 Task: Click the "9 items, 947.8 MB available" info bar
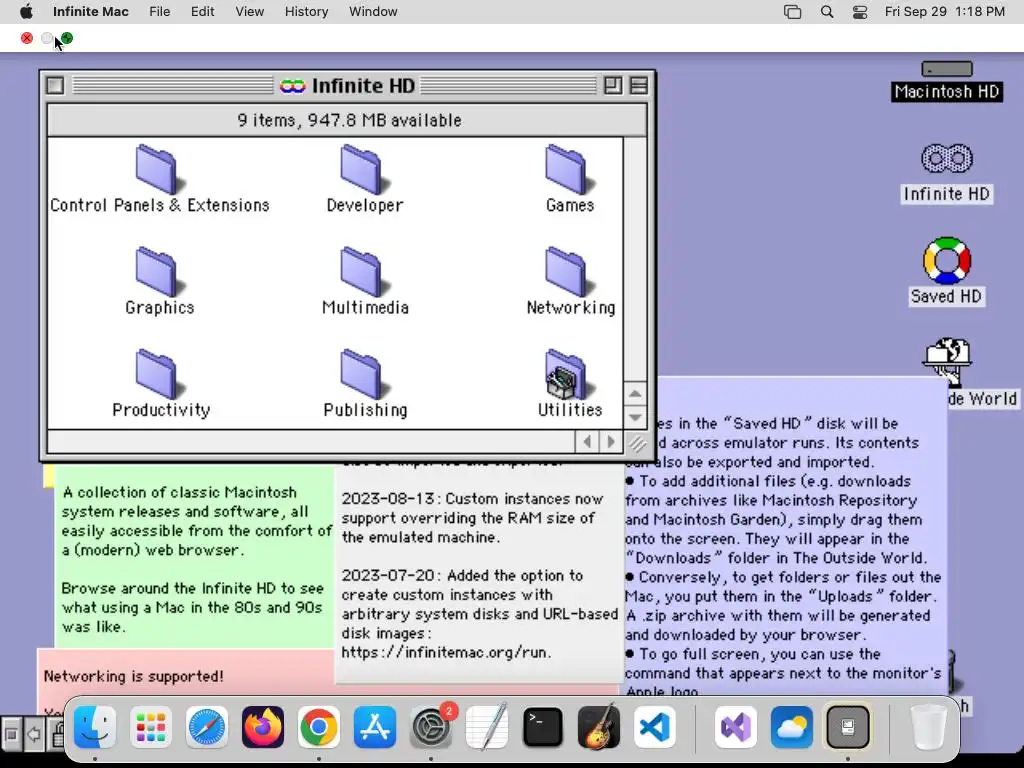(347, 120)
